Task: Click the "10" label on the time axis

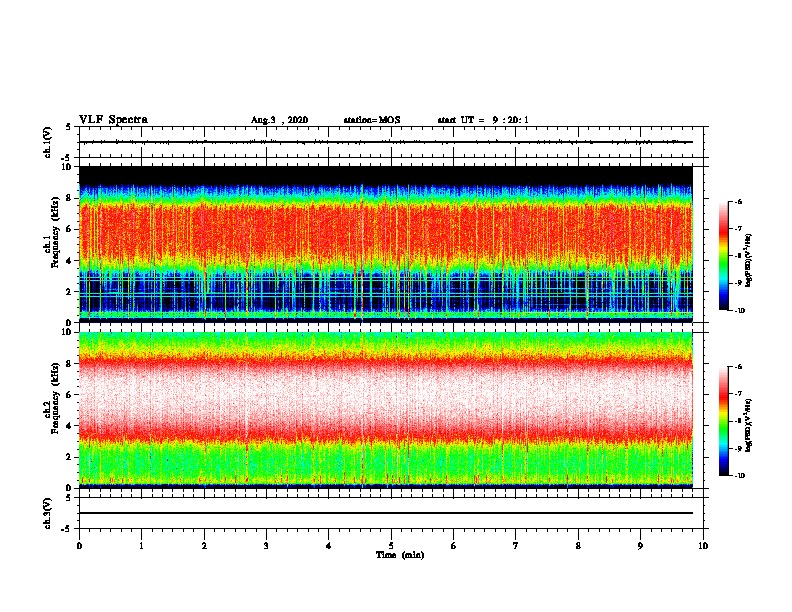Action: click(703, 545)
